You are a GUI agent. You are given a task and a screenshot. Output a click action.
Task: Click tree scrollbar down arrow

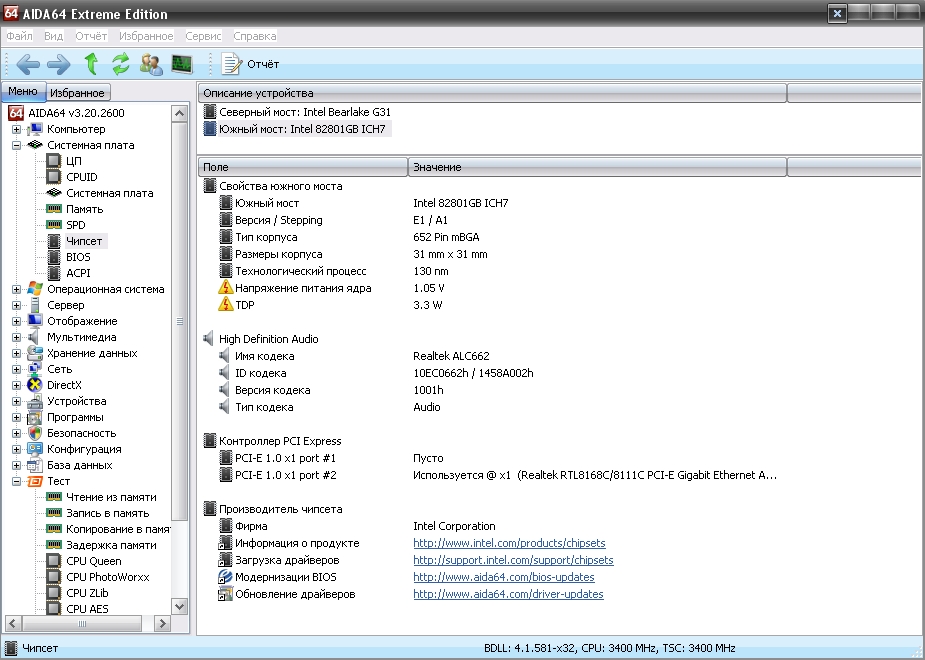pos(180,606)
